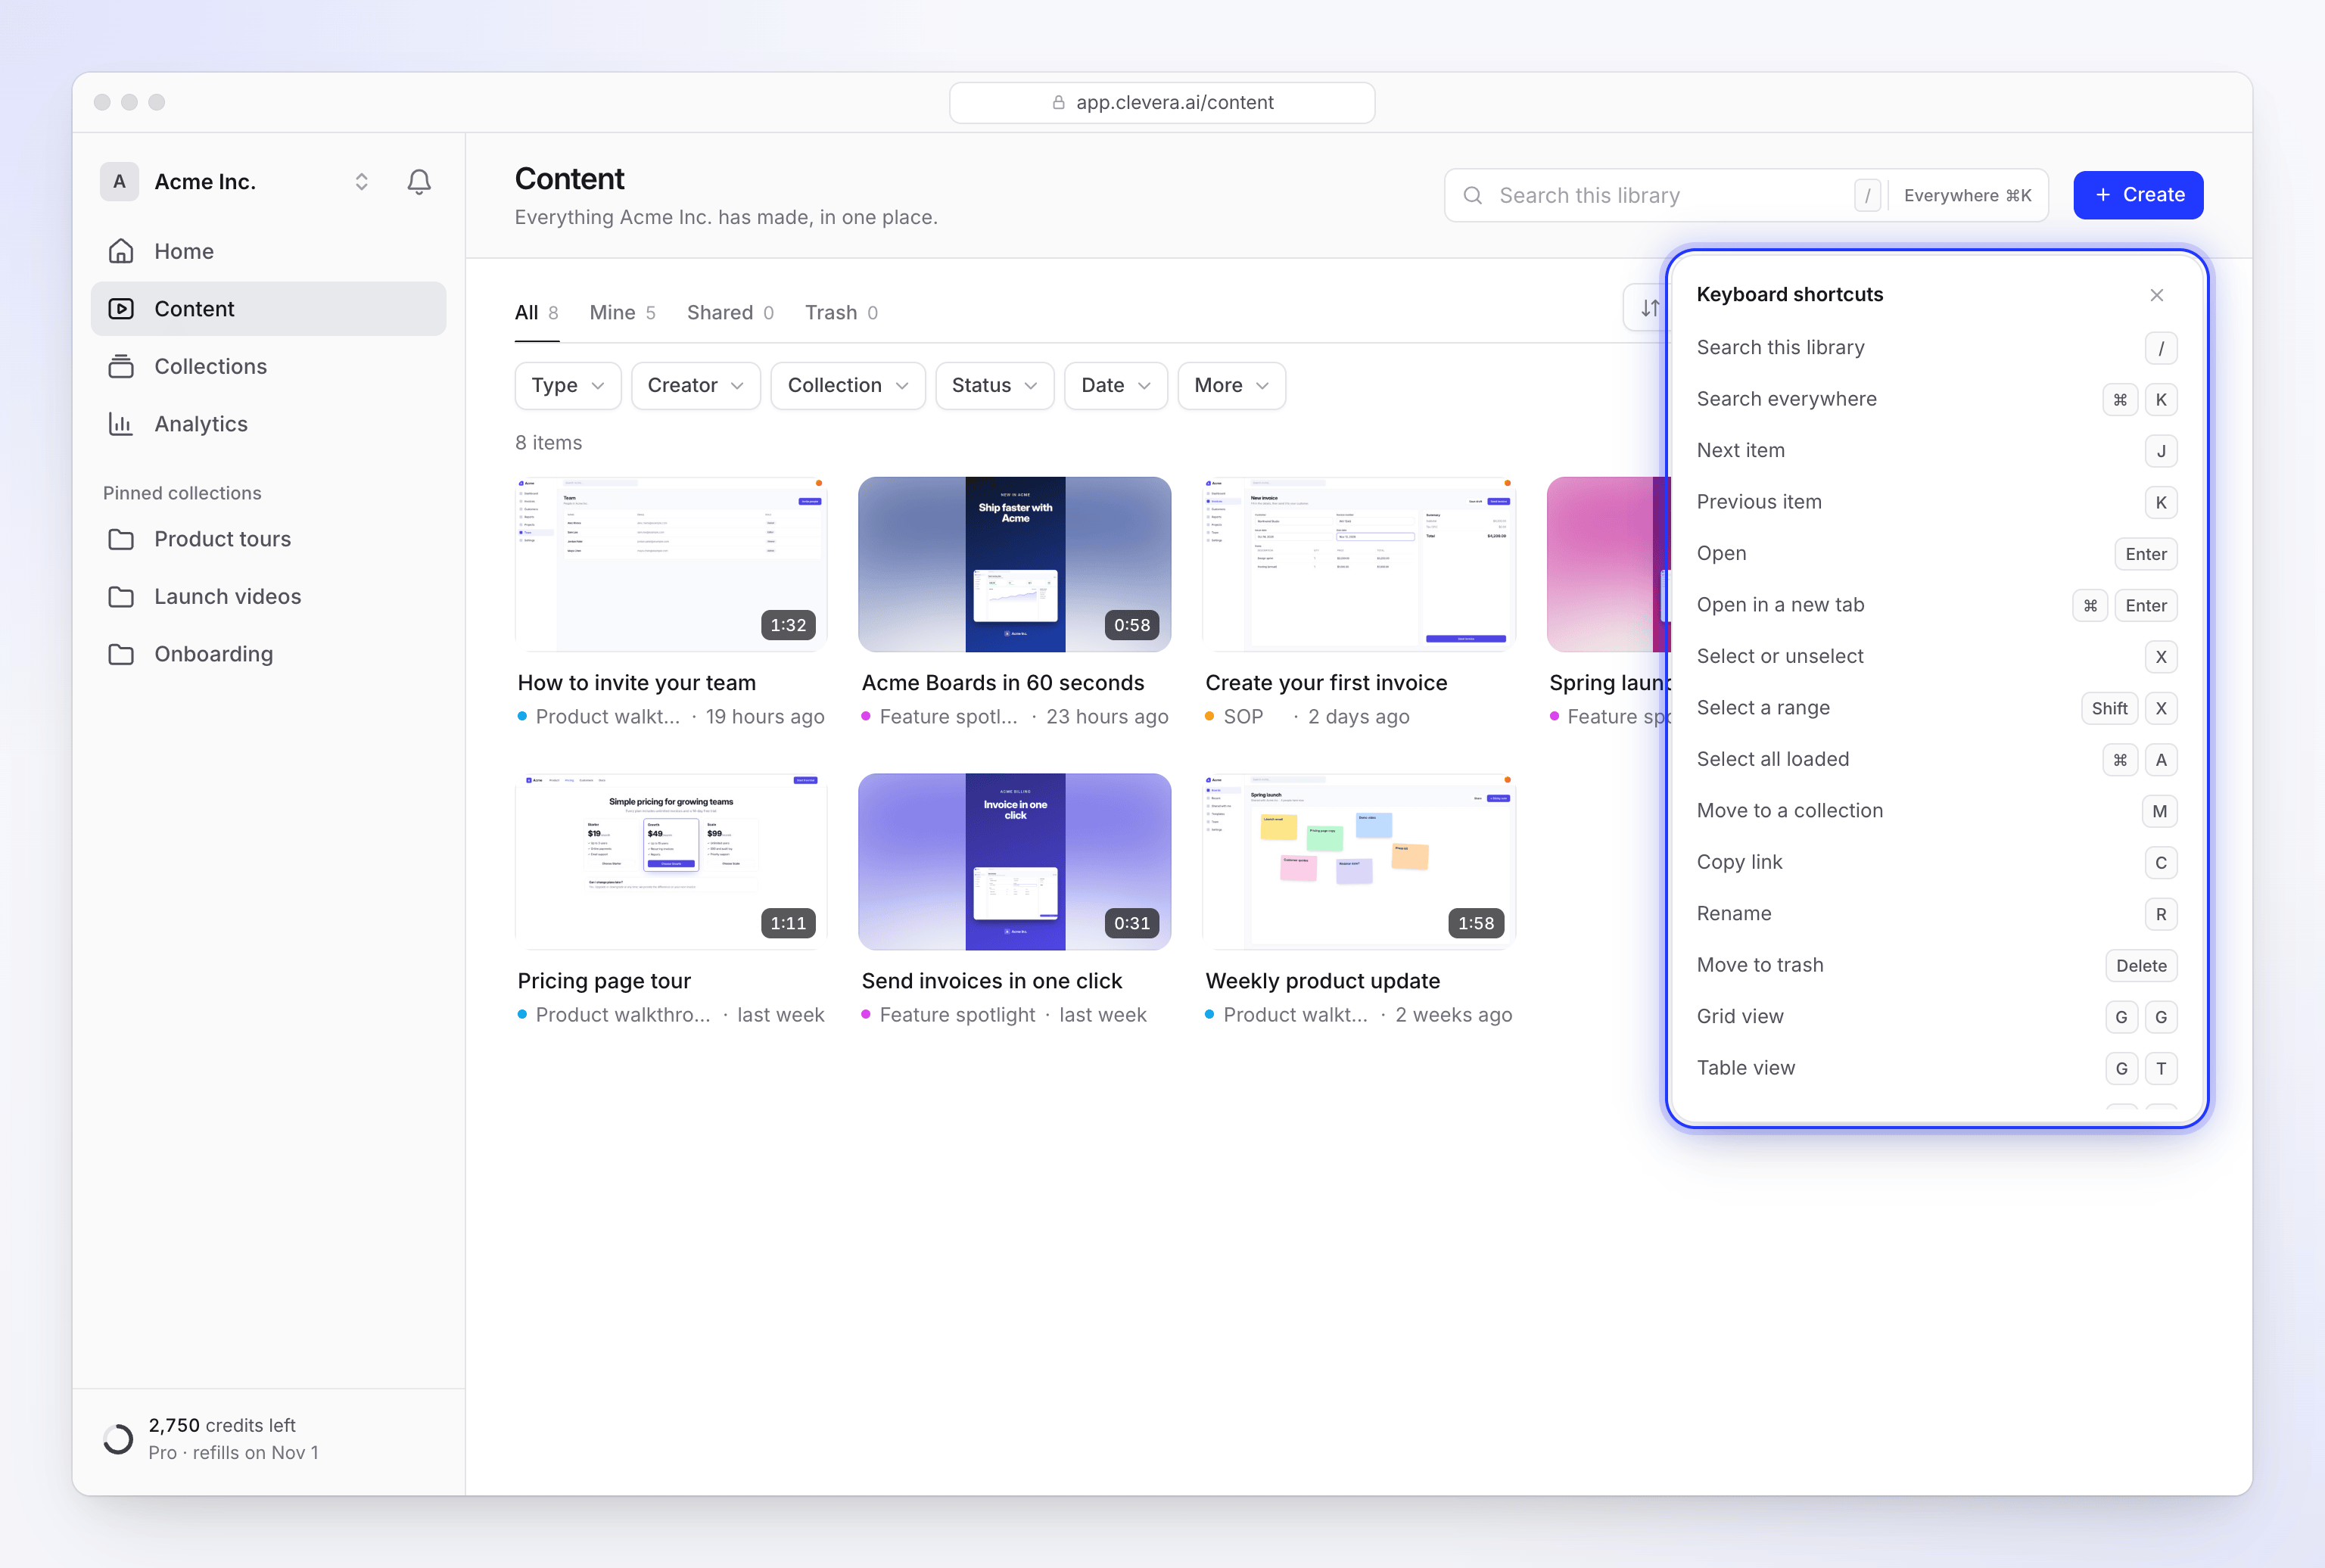Open the Type filter dropdown
This screenshot has width=2325, height=1568.
coord(567,386)
